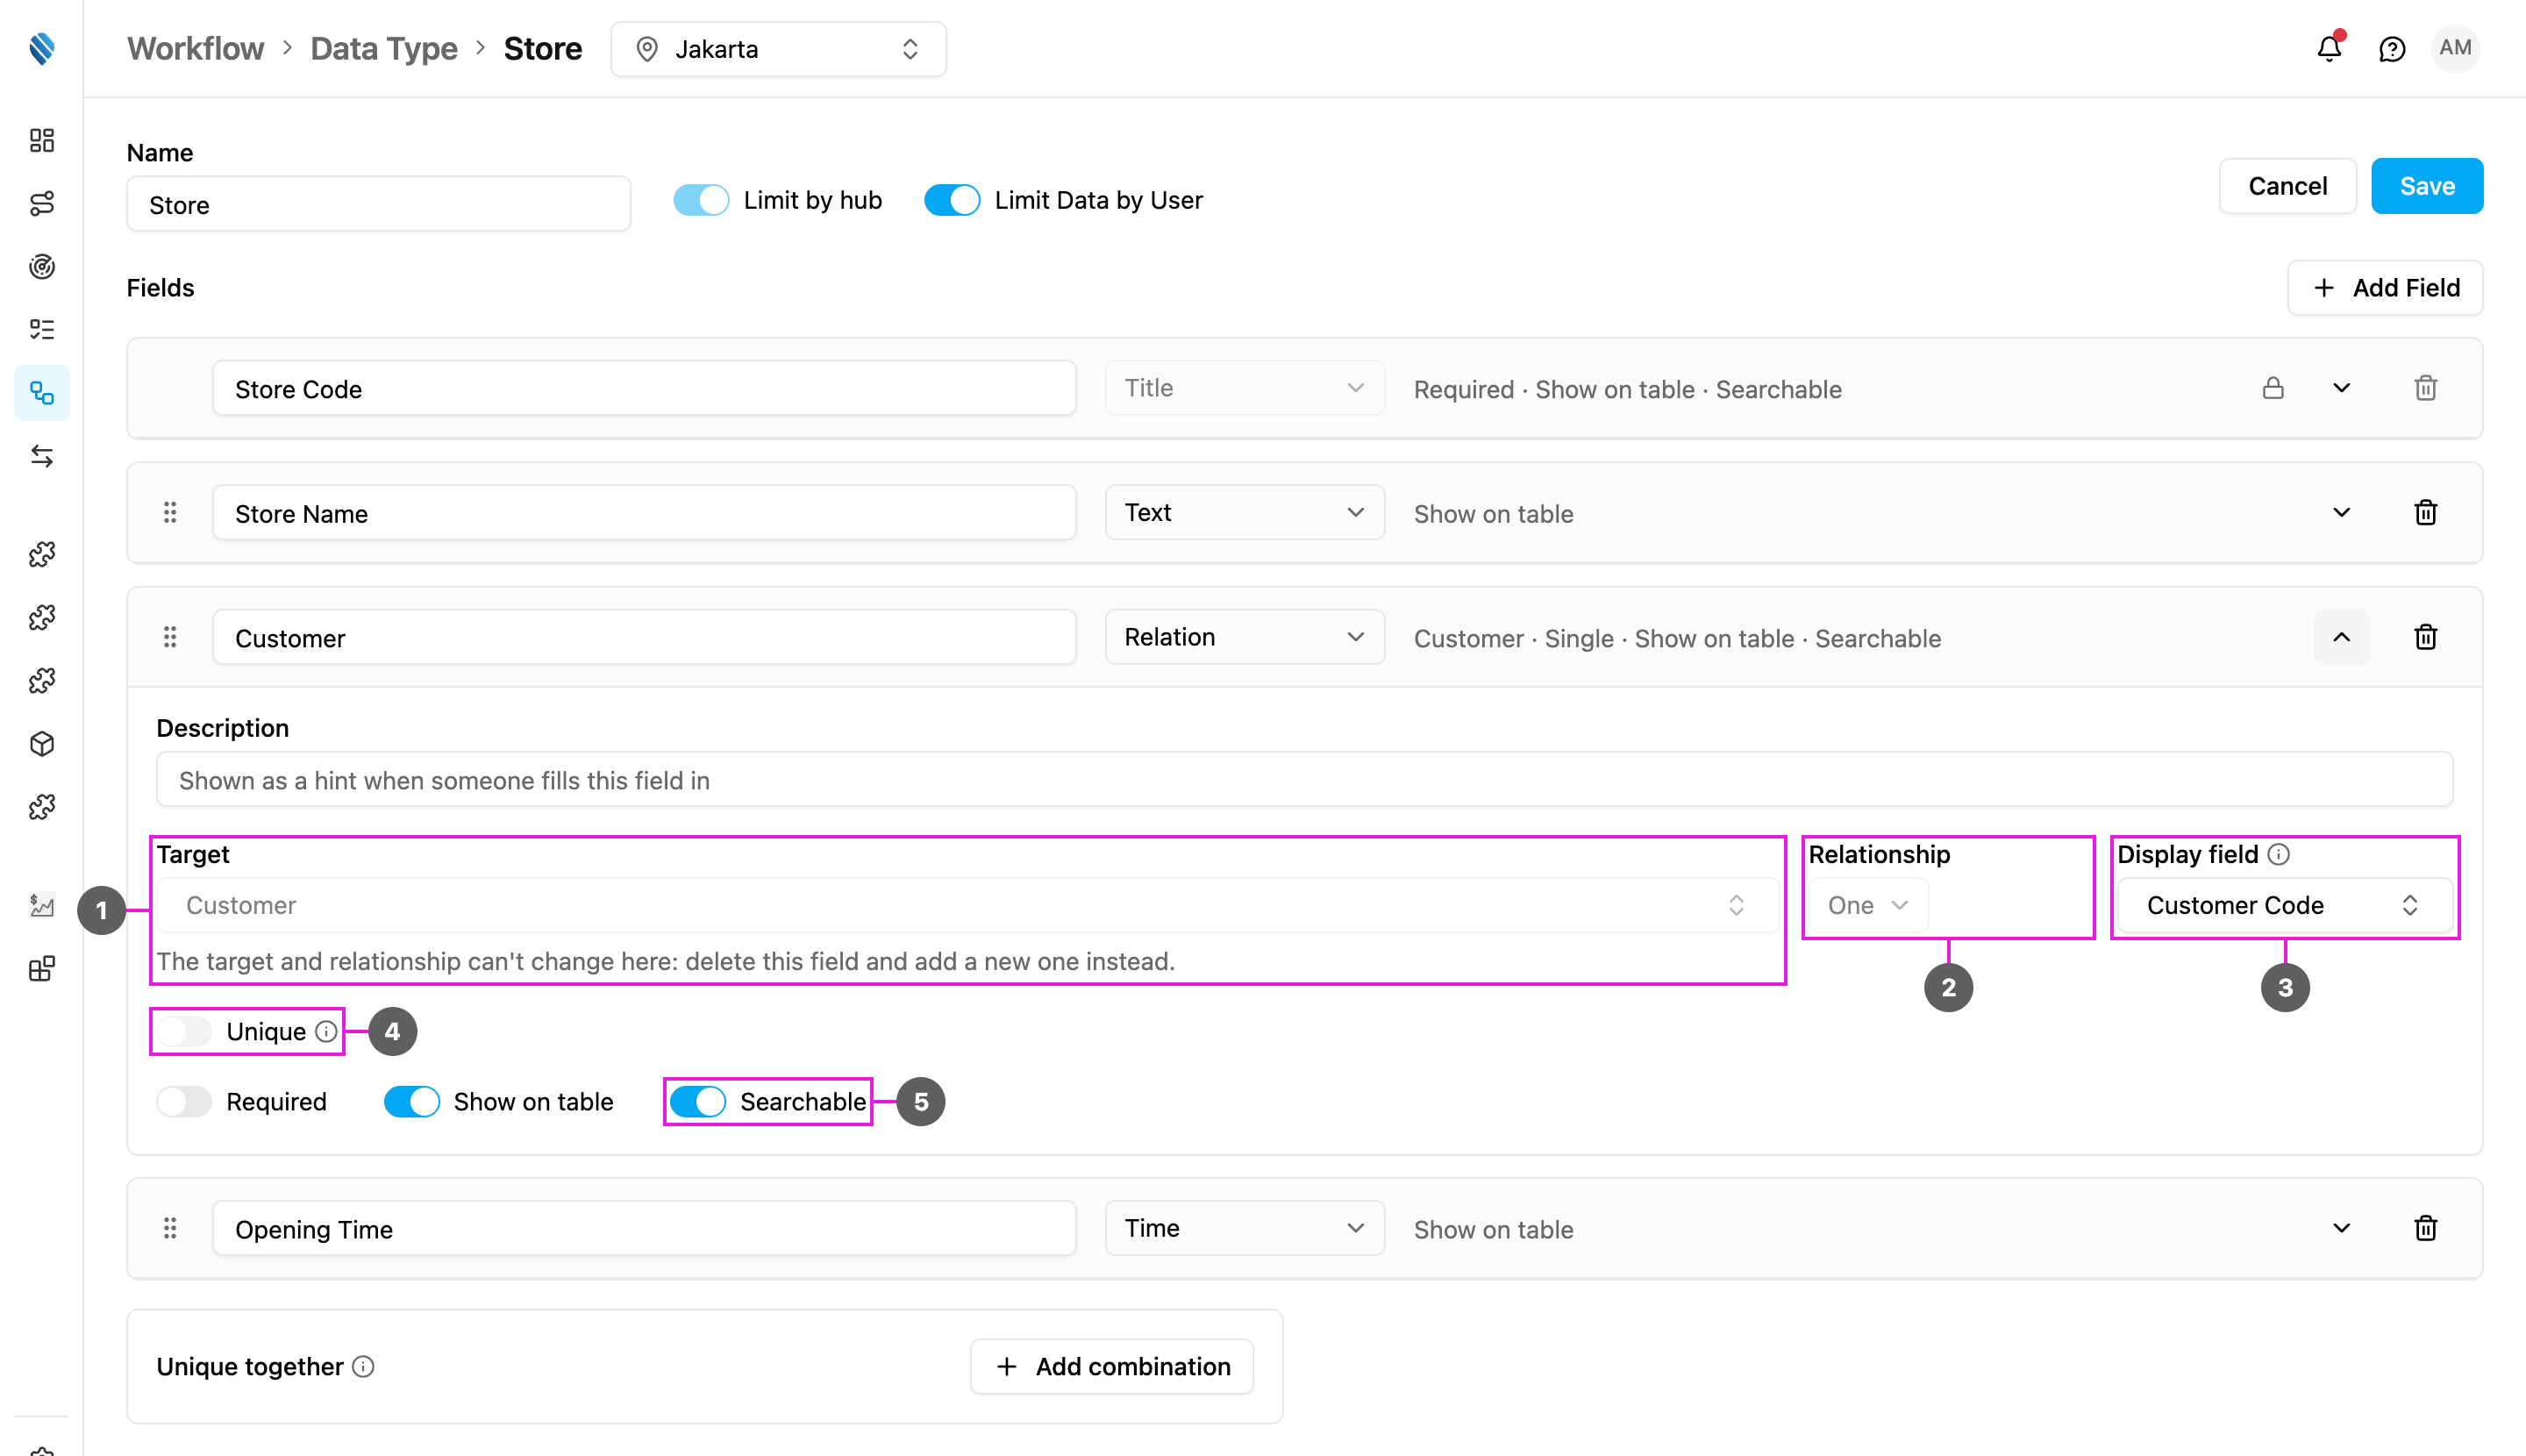Viewport: 2526px width, 1456px height.
Task: Open Opening Time type dropdown (Time)
Action: tap(1244, 1228)
